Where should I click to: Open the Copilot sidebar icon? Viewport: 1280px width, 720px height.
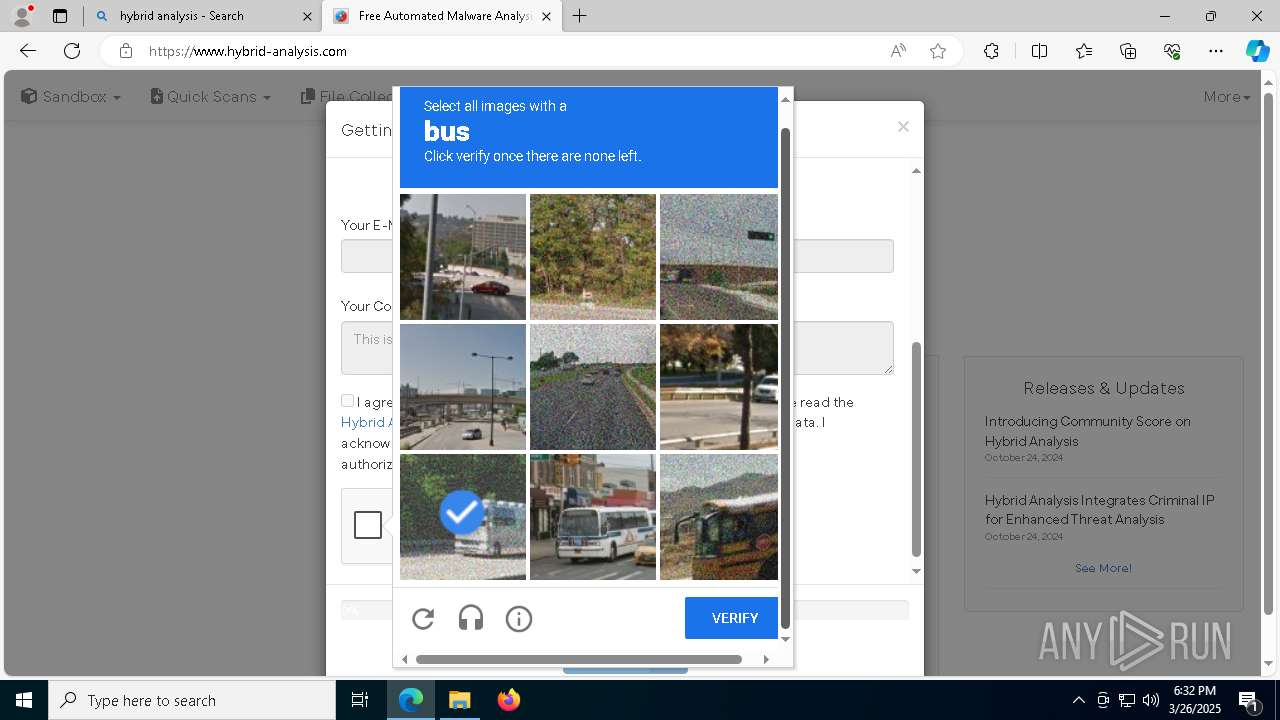(x=1257, y=51)
